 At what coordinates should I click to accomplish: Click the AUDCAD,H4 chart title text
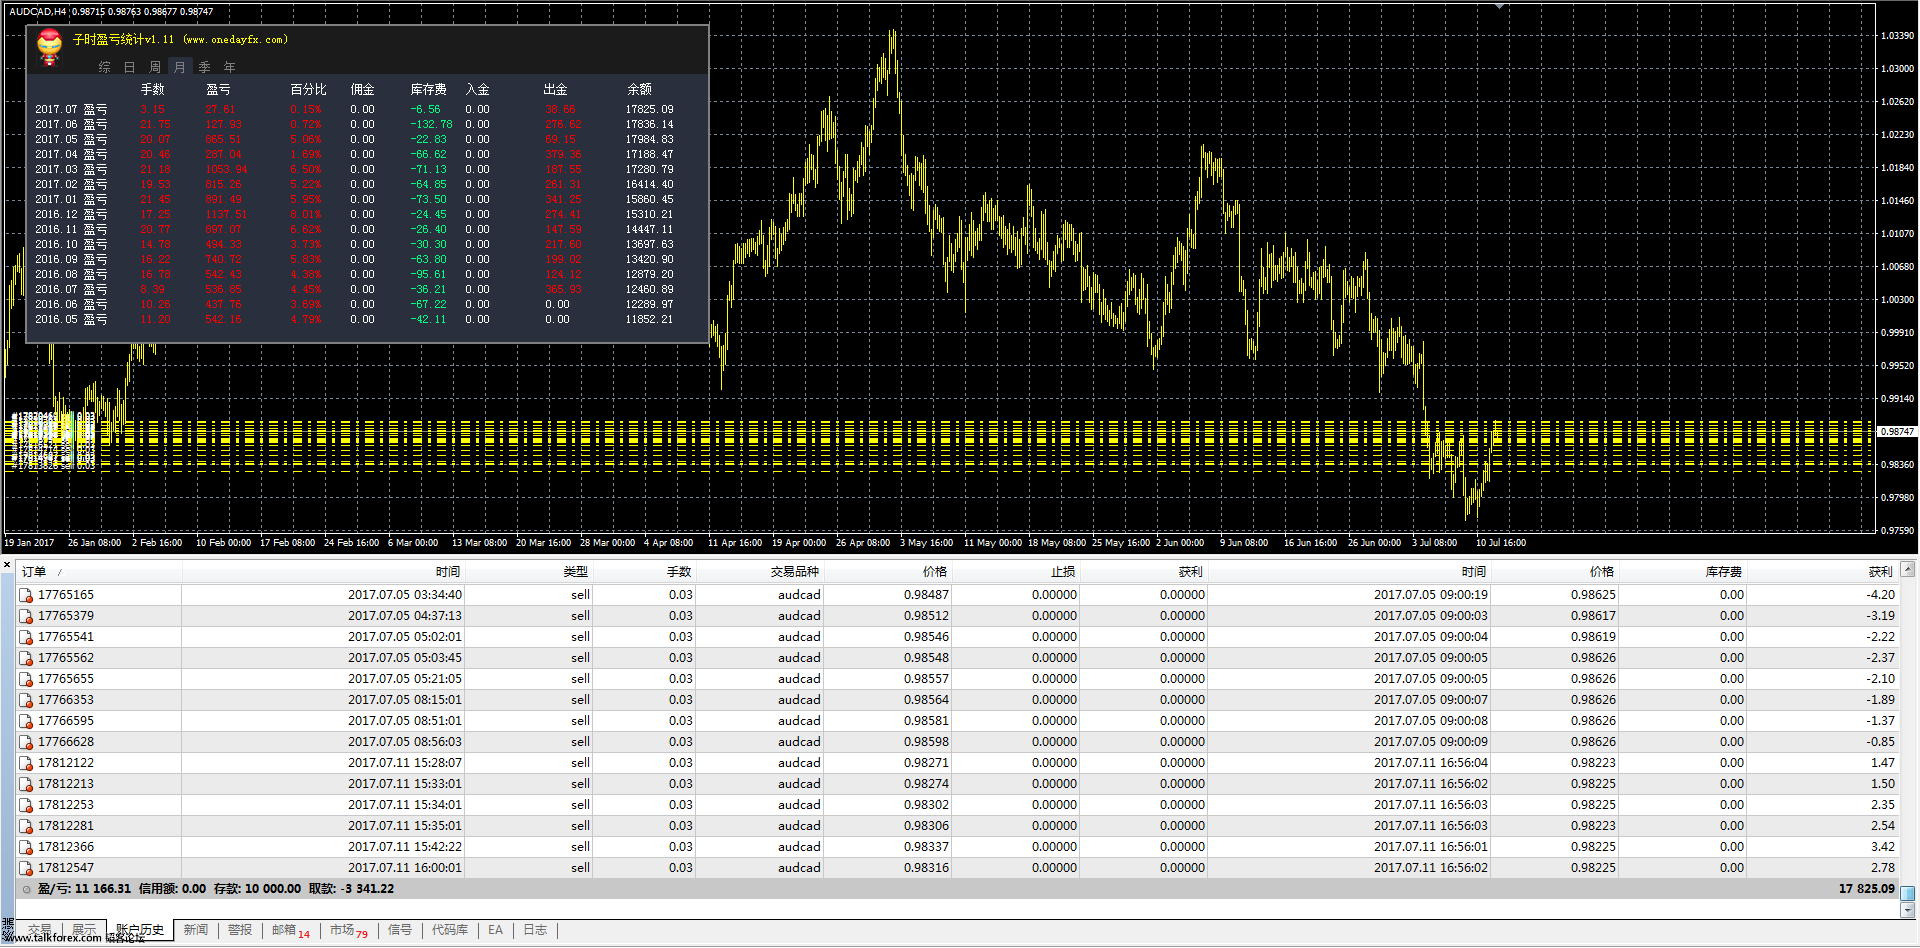(38, 12)
